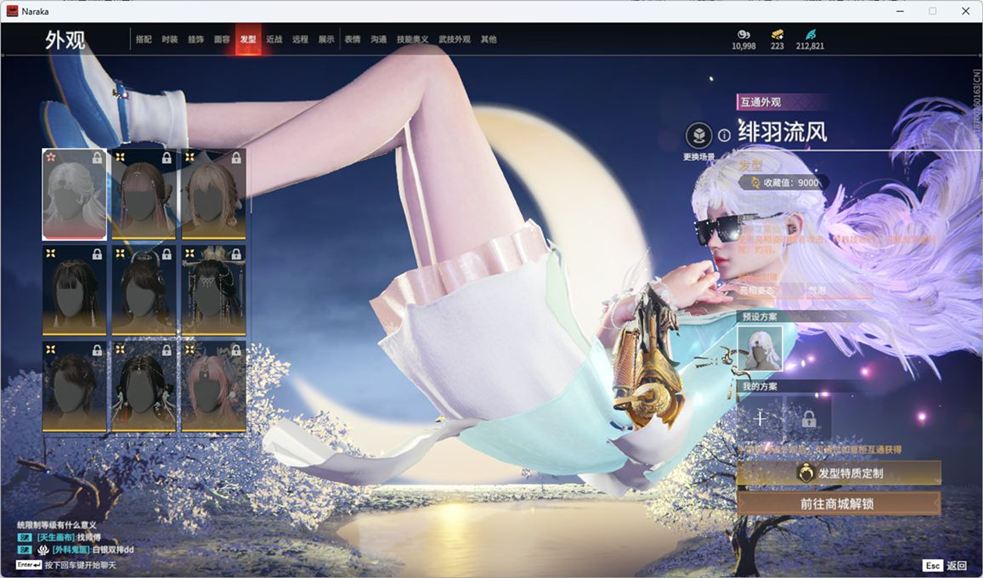
Task: Select the black hairstyle with red tassel bottom middle
Action: pyautogui.click(x=144, y=386)
